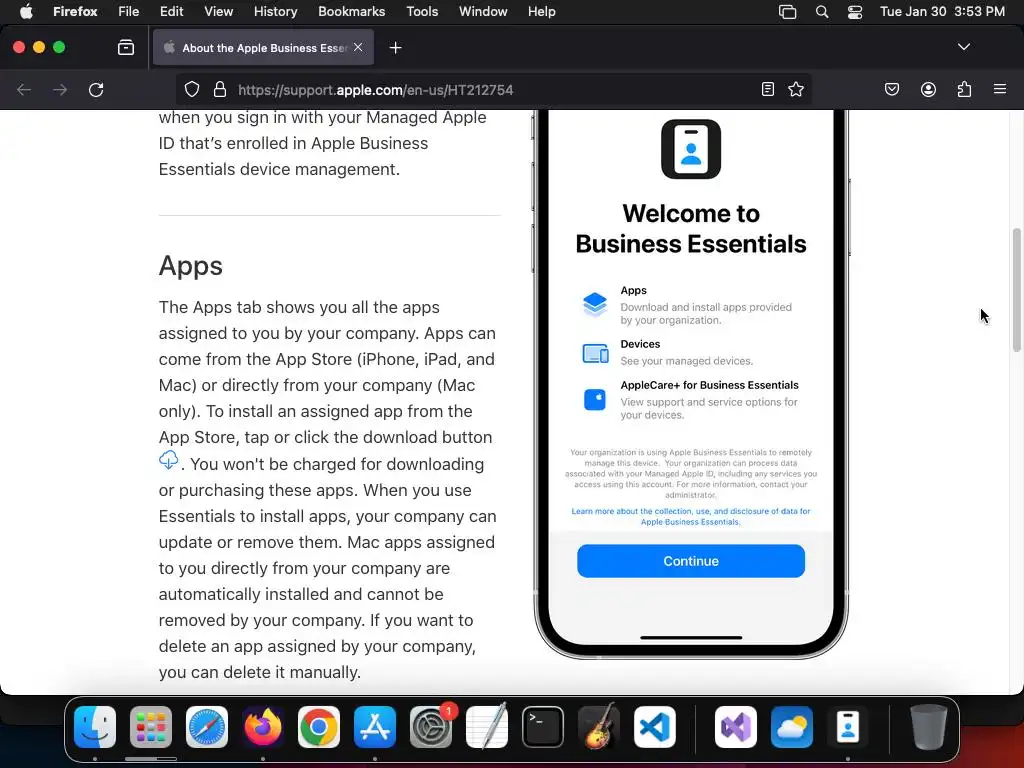Click the site security padlock icon
Image resolution: width=1024 pixels, height=768 pixels.
220,89
